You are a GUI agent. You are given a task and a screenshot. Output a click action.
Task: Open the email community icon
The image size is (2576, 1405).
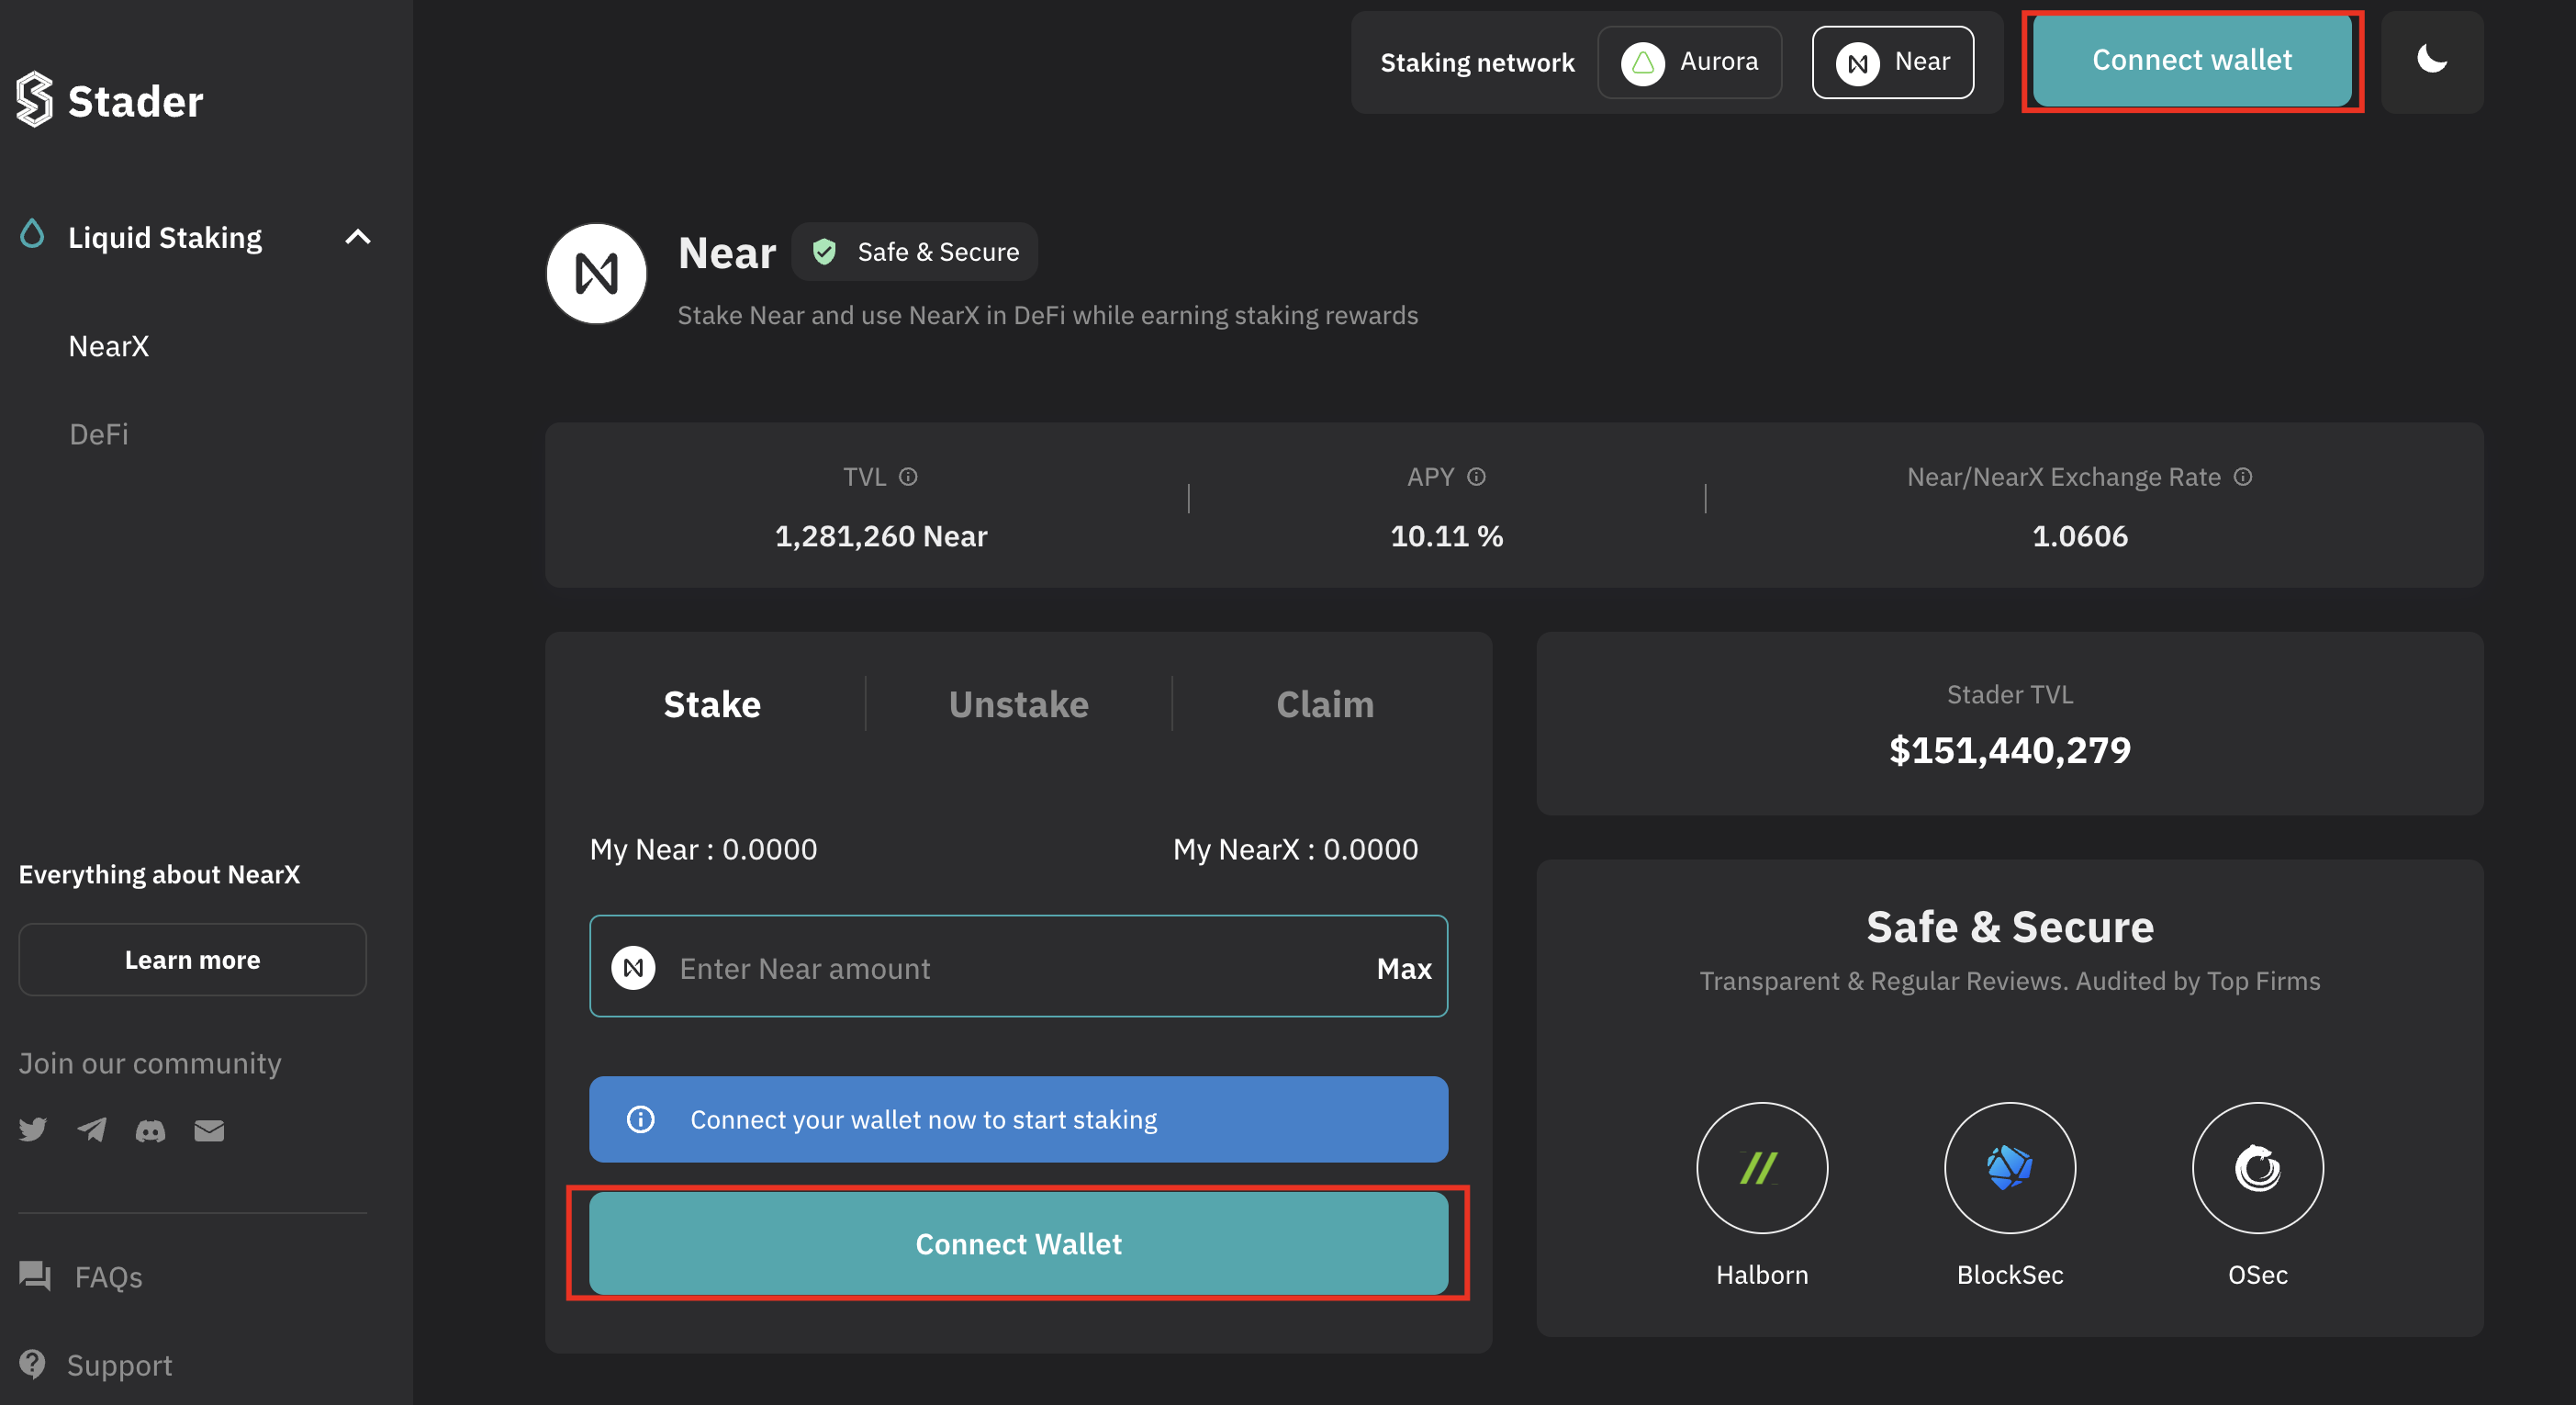209,1130
